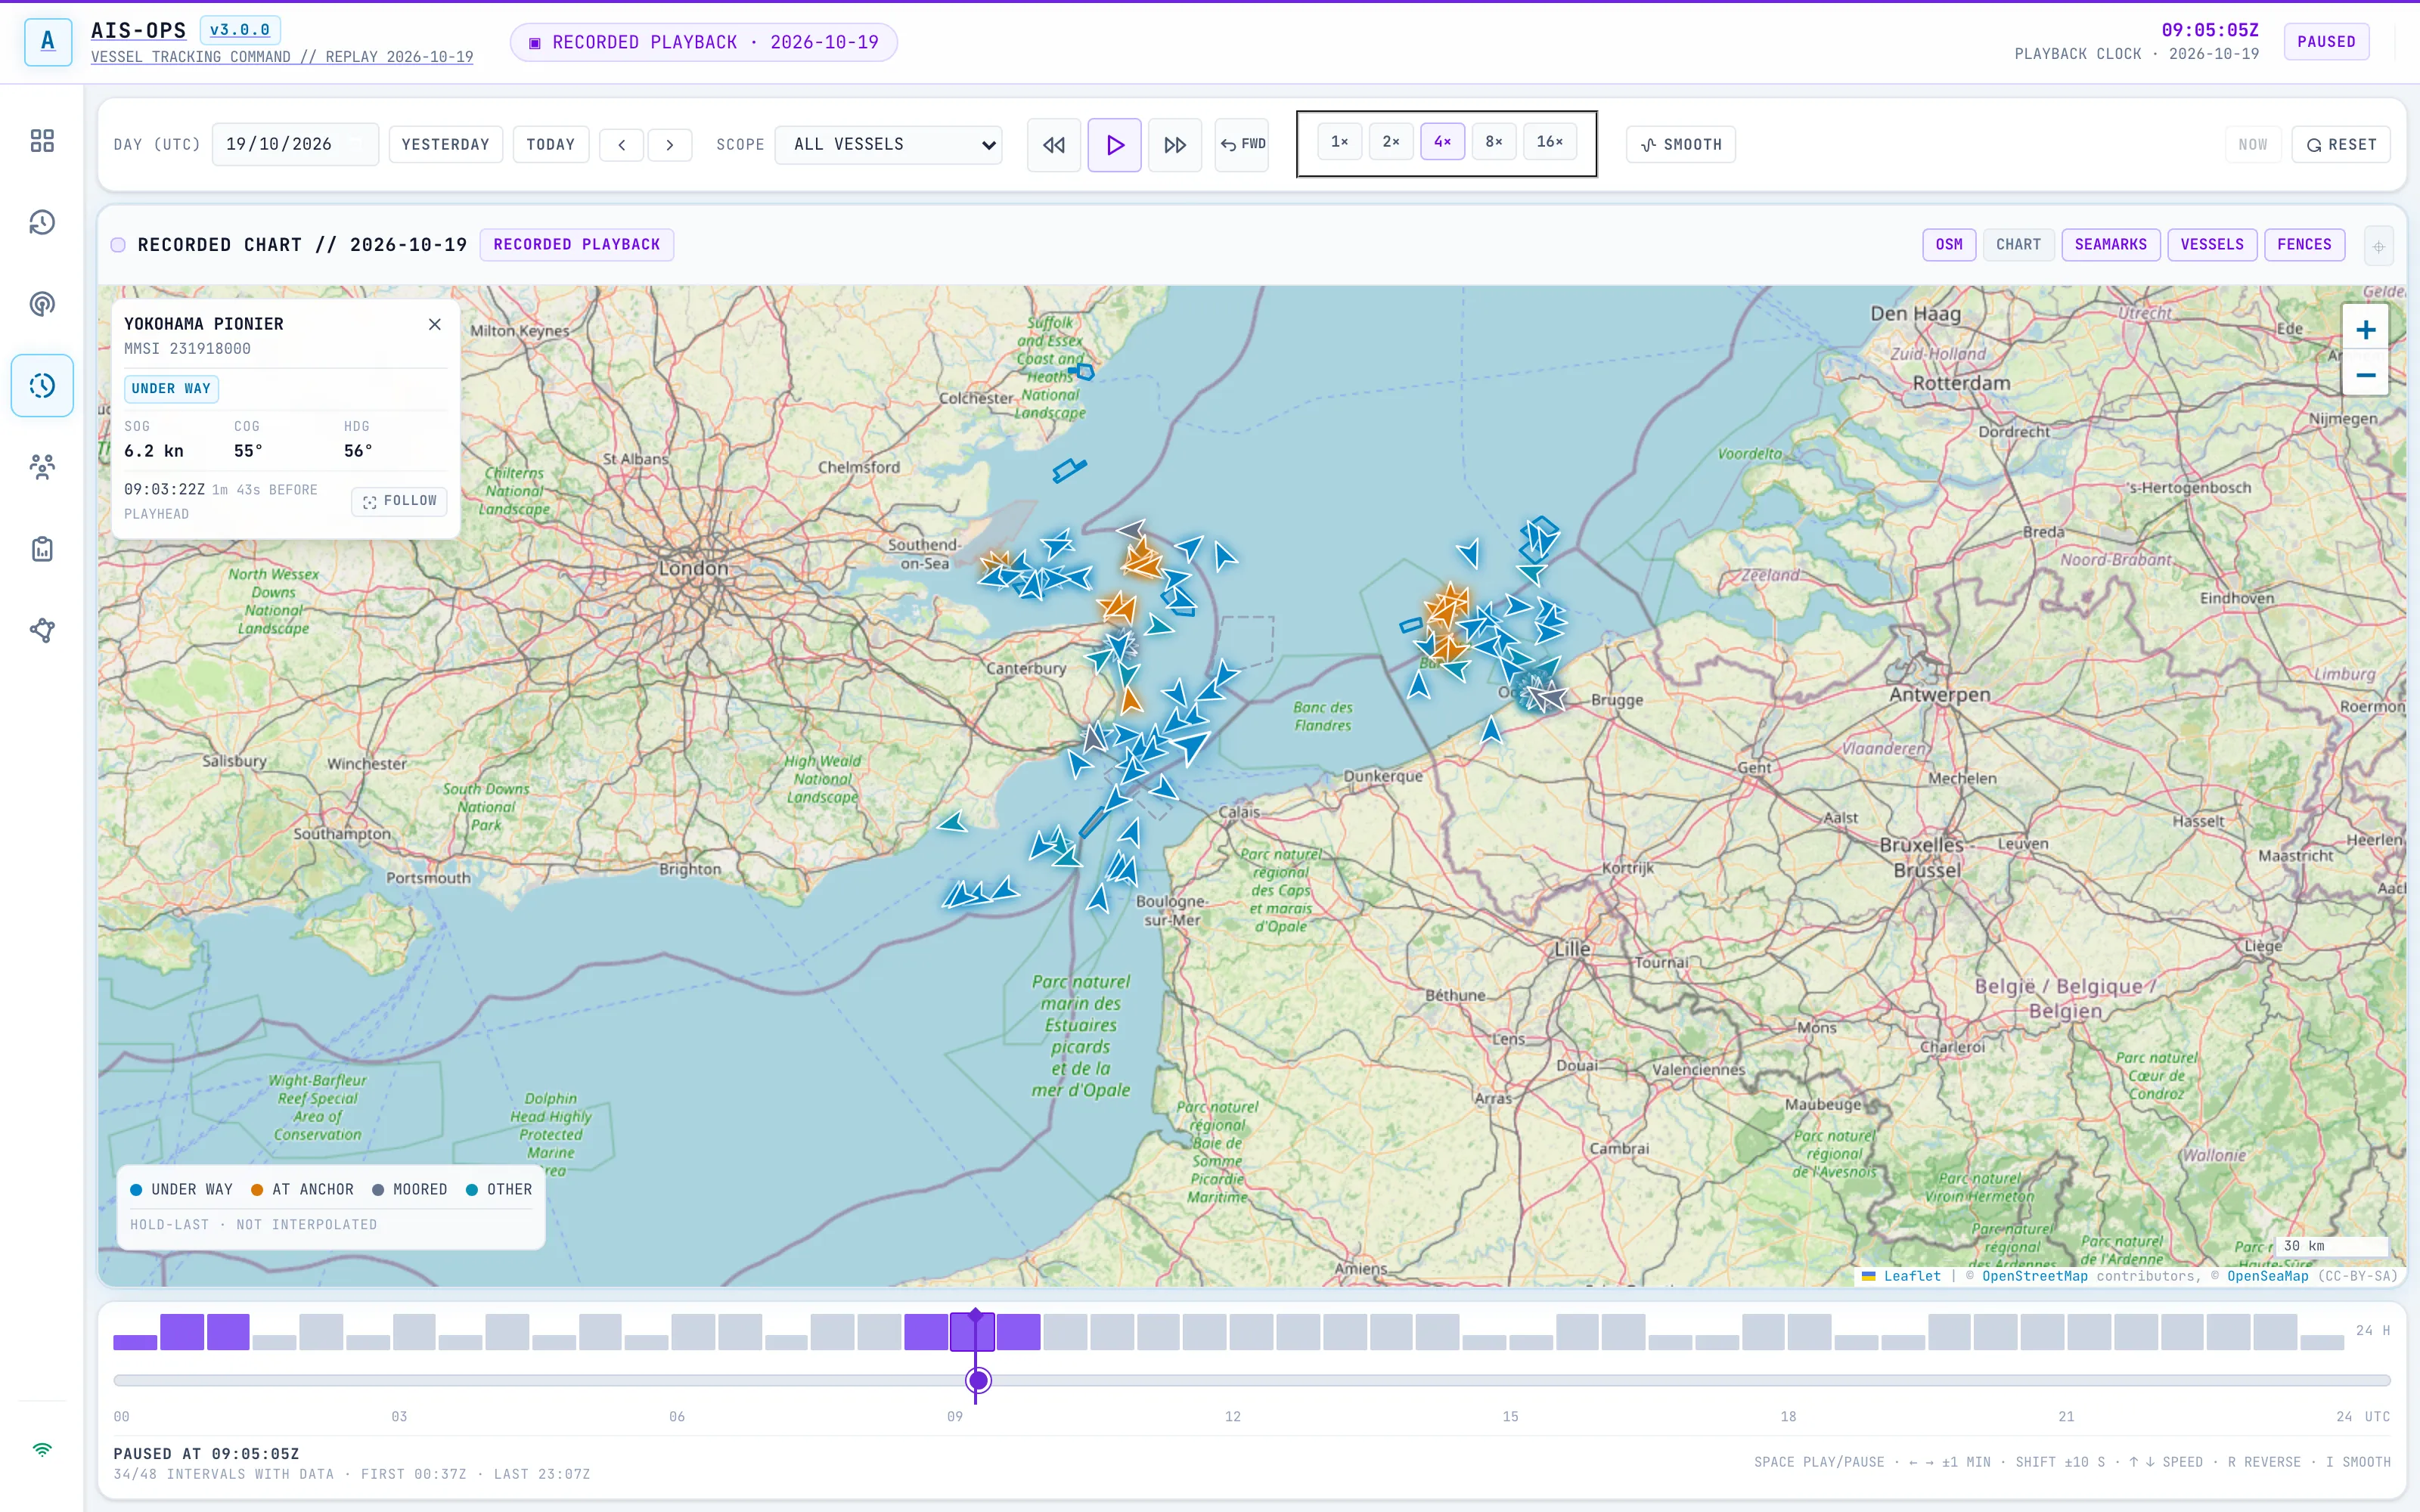Click the timeline playhead slider handle
The height and width of the screenshot is (1512, 2420).
[978, 1381]
